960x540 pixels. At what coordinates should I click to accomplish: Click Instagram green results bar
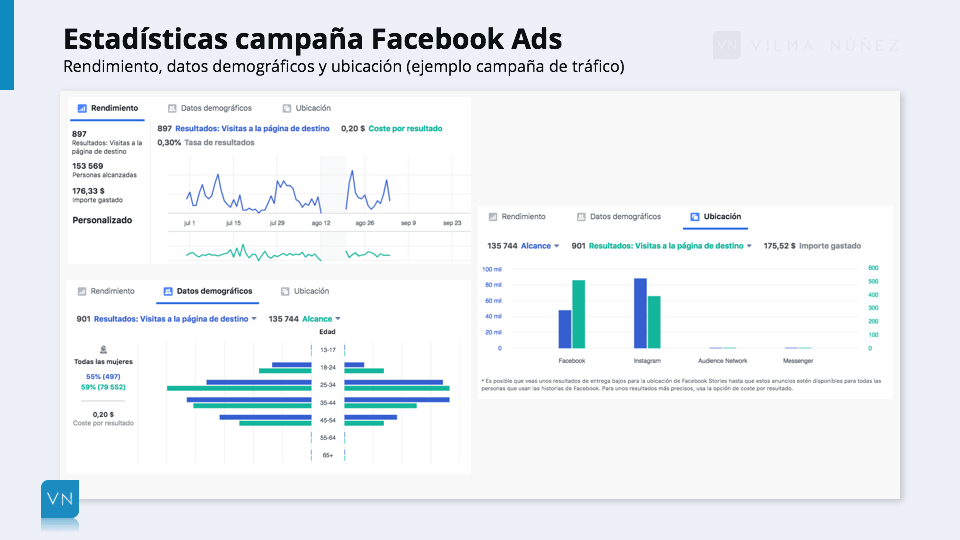click(x=654, y=323)
